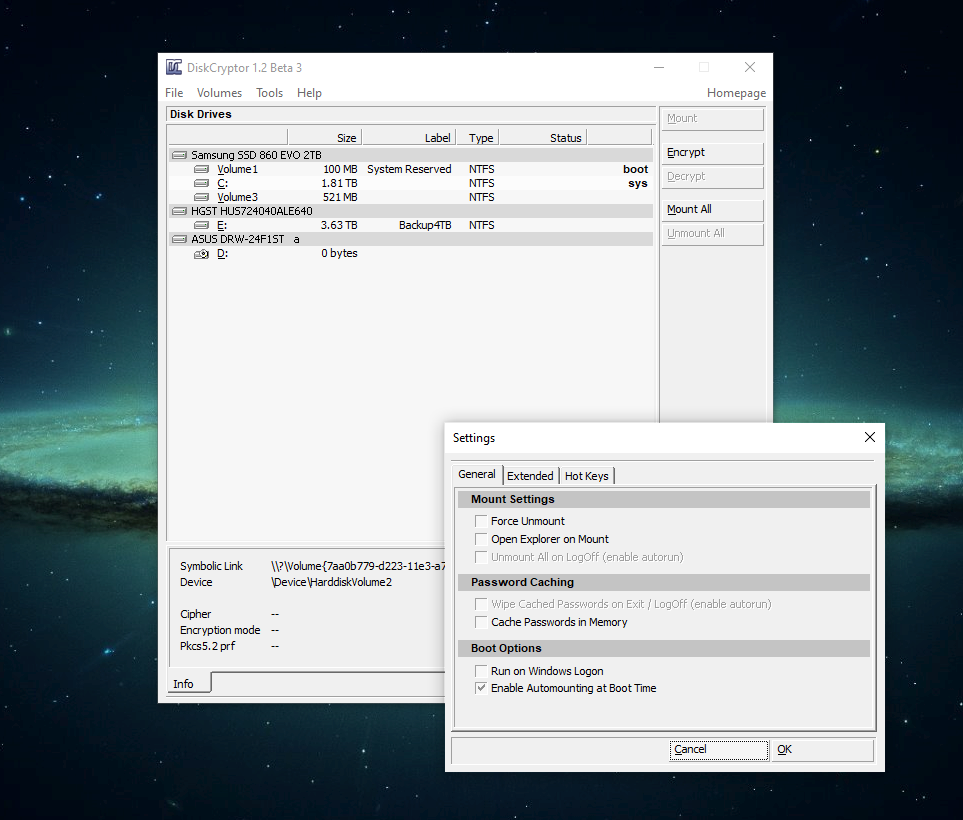Click the Decrypt button

coord(712,177)
